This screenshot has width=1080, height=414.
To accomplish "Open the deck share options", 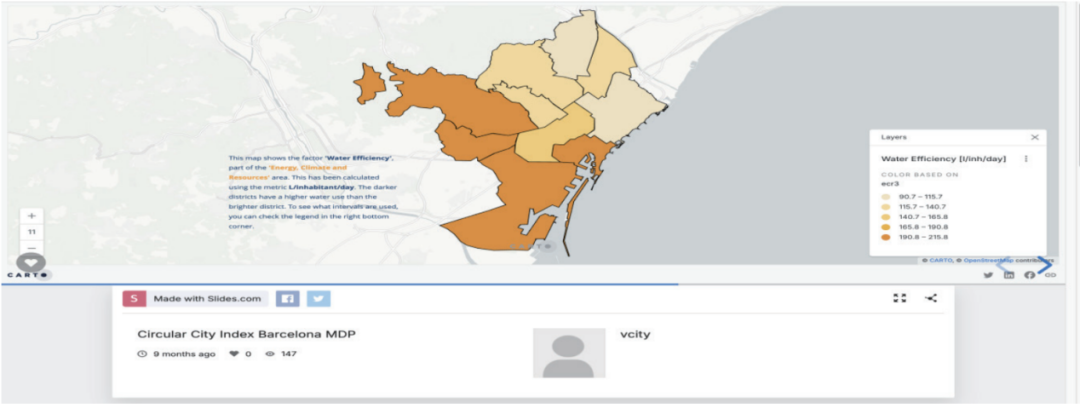I will [931, 298].
